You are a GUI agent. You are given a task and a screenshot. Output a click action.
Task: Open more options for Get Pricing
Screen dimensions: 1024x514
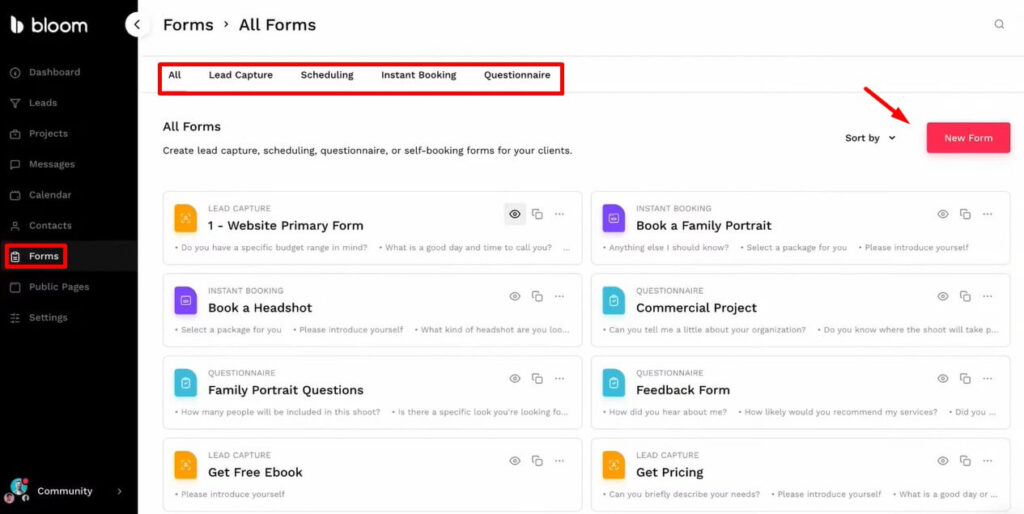click(987, 460)
